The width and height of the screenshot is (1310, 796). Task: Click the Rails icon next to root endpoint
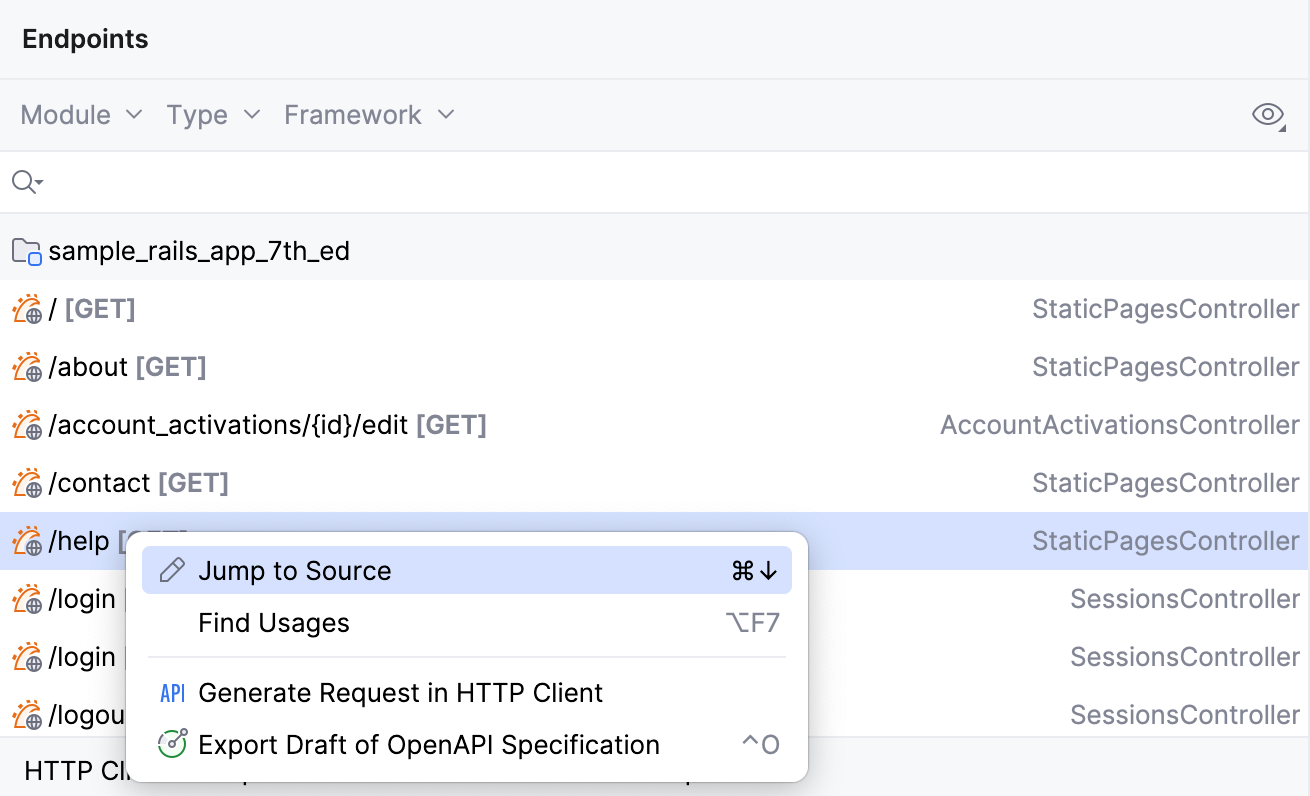click(x=27, y=308)
